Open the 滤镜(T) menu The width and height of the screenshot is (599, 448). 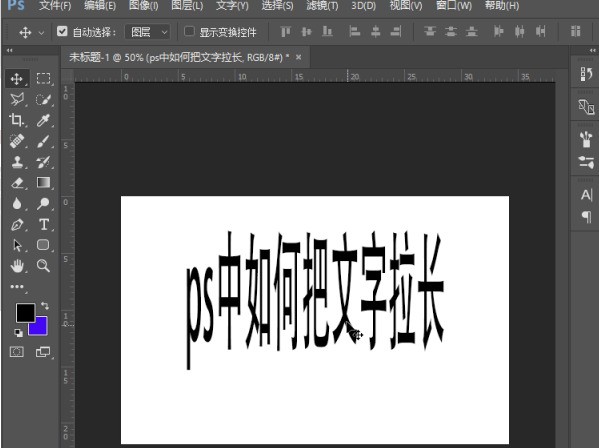(x=322, y=6)
